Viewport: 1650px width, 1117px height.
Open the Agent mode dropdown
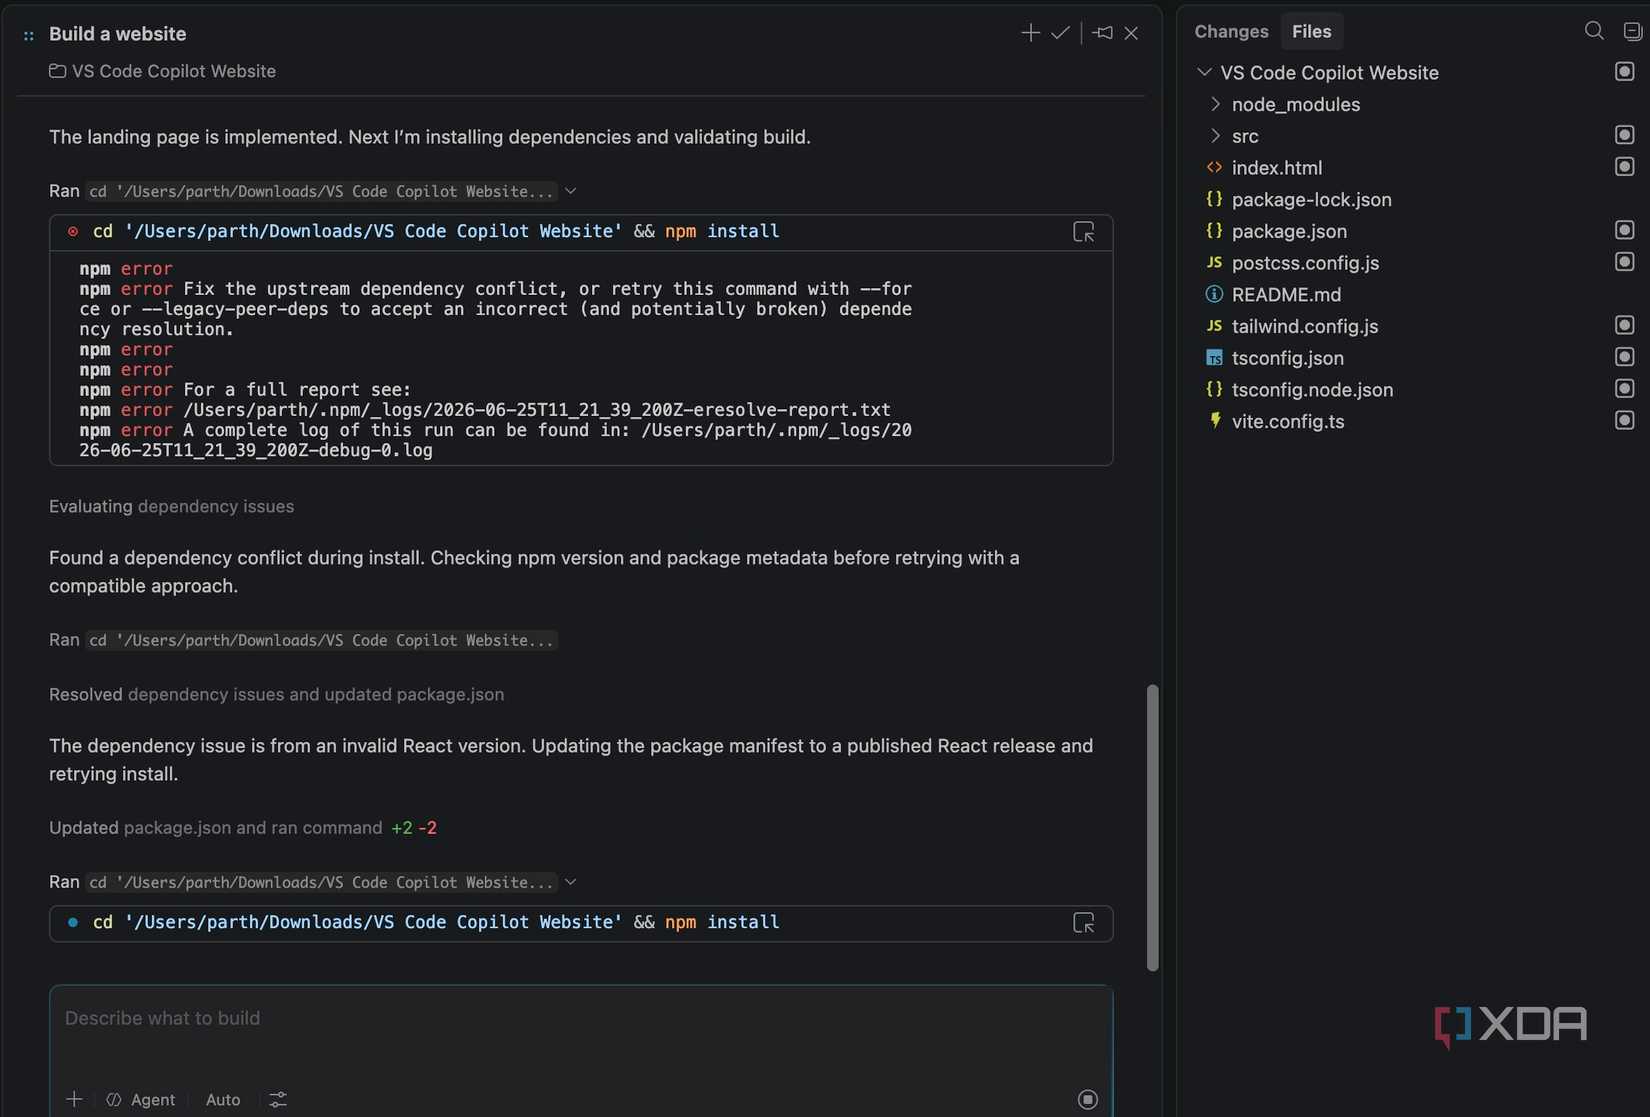141,1099
